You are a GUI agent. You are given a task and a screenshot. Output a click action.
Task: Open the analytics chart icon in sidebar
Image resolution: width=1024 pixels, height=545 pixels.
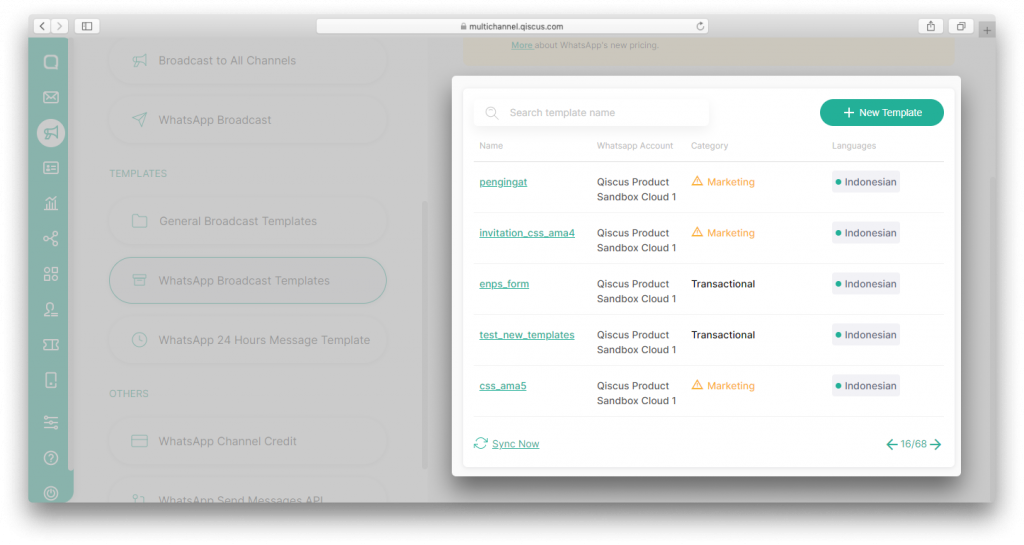51,203
